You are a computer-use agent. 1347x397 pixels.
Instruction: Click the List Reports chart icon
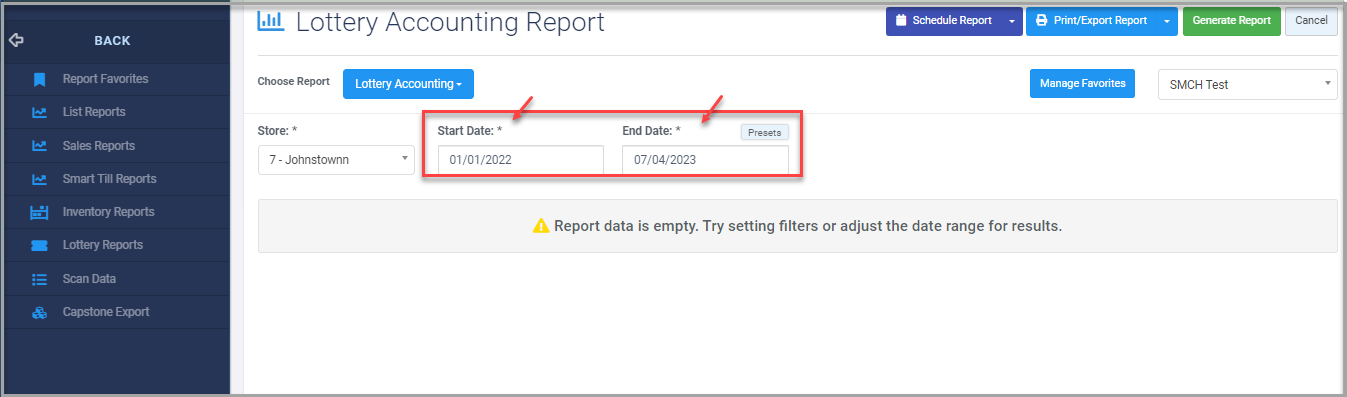[x=39, y=112]
